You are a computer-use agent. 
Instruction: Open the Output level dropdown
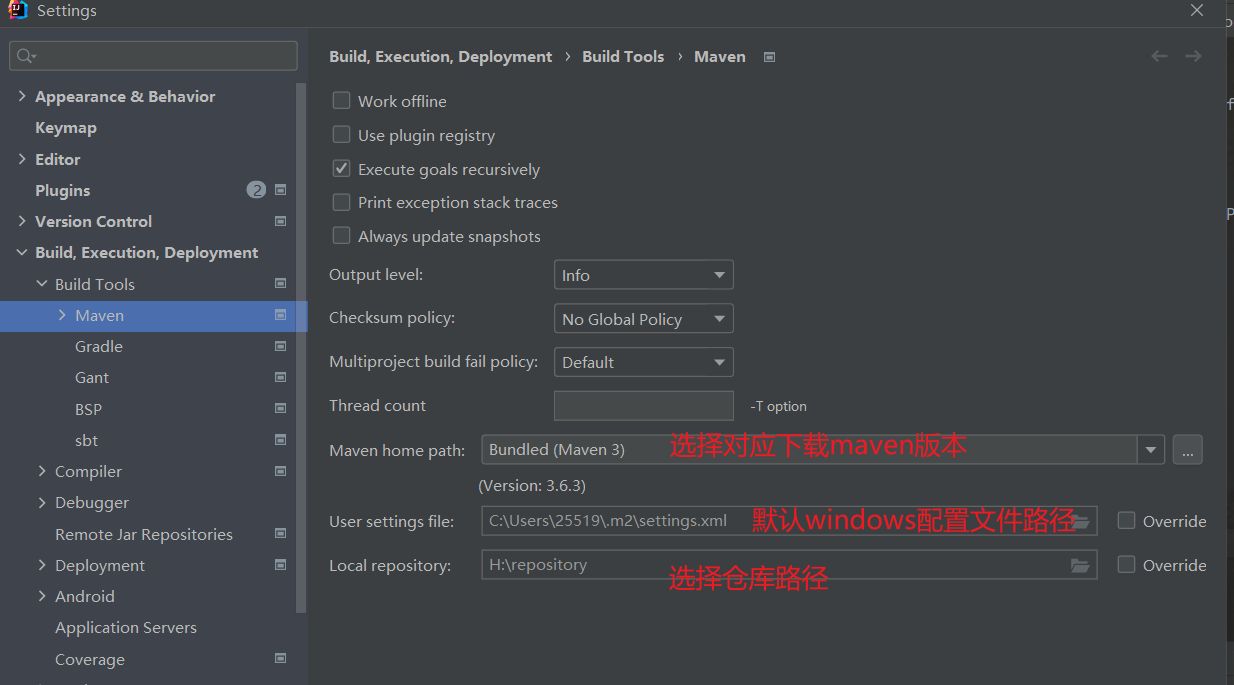tap(644, 275)
